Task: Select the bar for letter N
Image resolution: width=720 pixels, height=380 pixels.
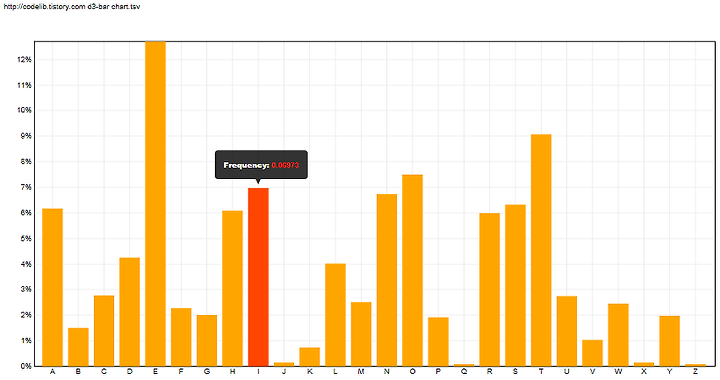Action: (x=387, y=280)
